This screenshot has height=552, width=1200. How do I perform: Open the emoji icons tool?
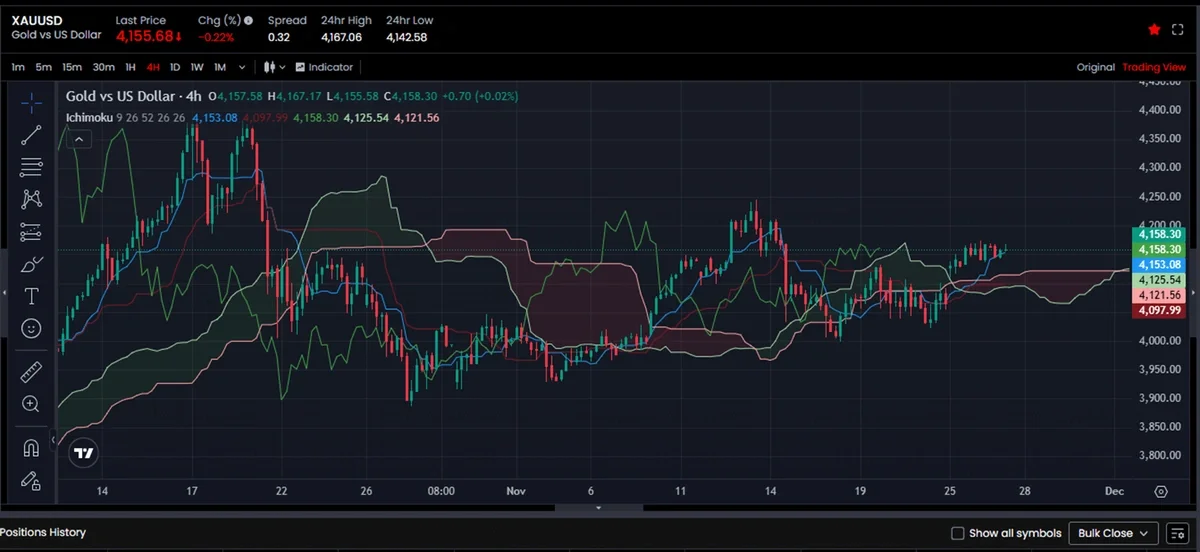point(31,328)
